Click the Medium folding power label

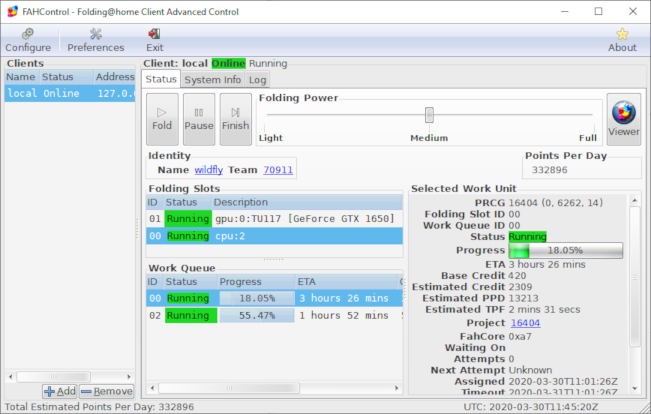(429, 138)
